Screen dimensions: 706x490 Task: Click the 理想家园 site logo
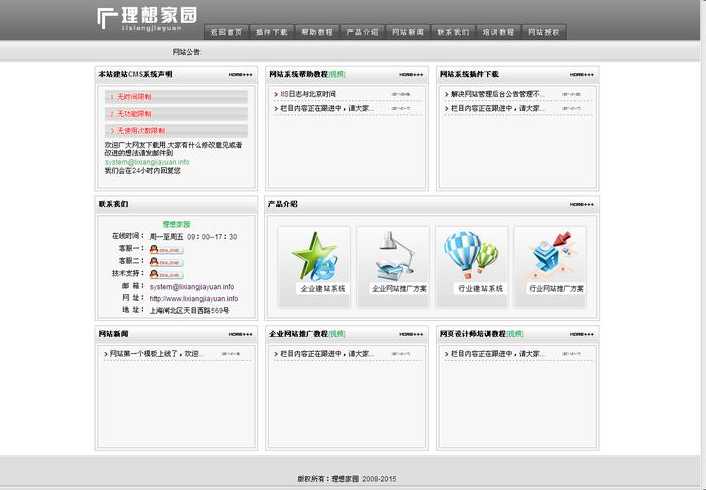147,19
